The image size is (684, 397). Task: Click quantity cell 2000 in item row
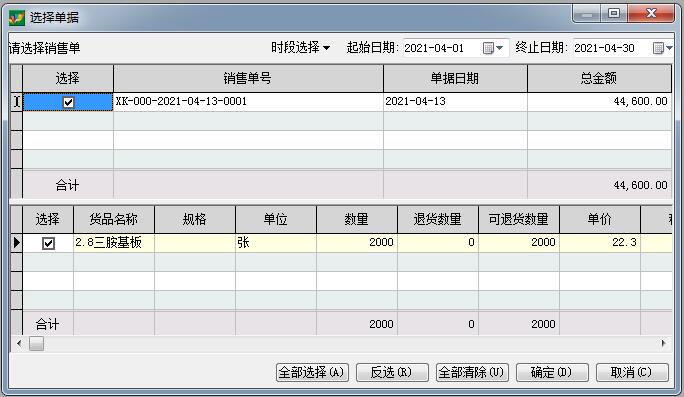357,243
